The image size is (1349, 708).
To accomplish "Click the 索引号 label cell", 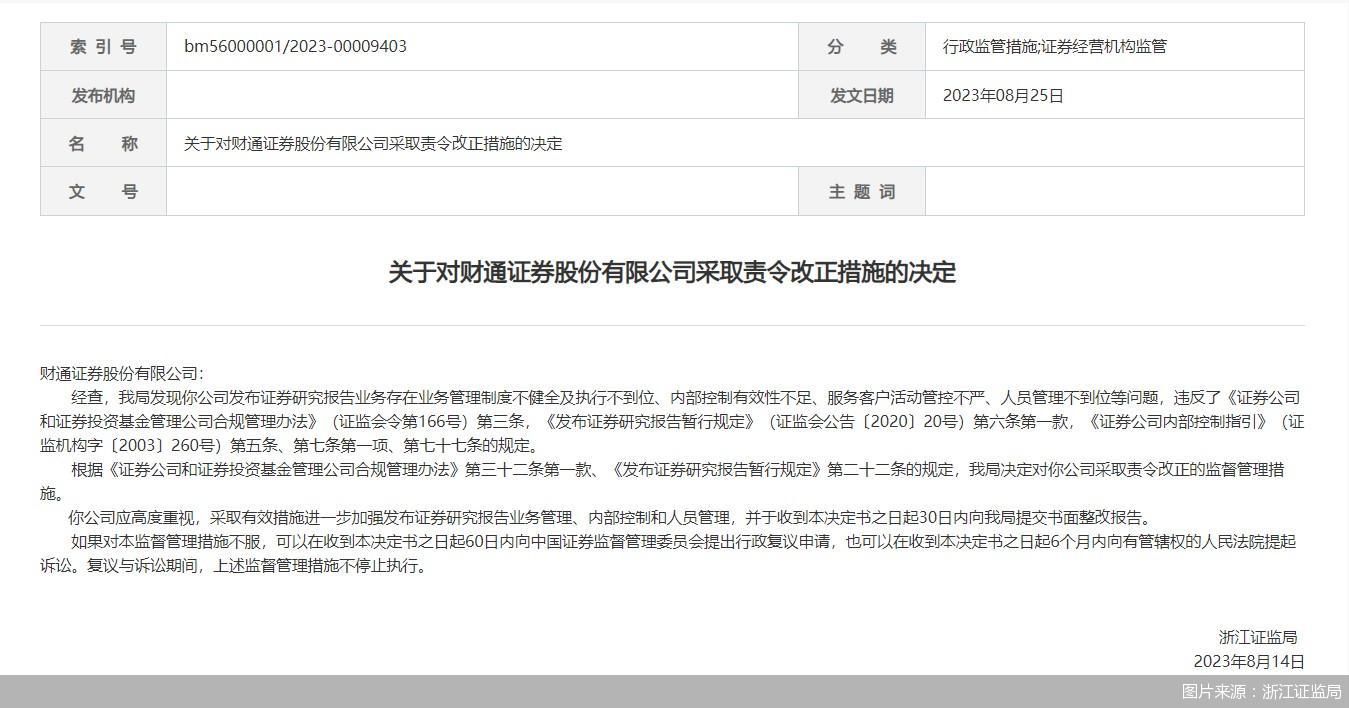I will tap(103, 47).
